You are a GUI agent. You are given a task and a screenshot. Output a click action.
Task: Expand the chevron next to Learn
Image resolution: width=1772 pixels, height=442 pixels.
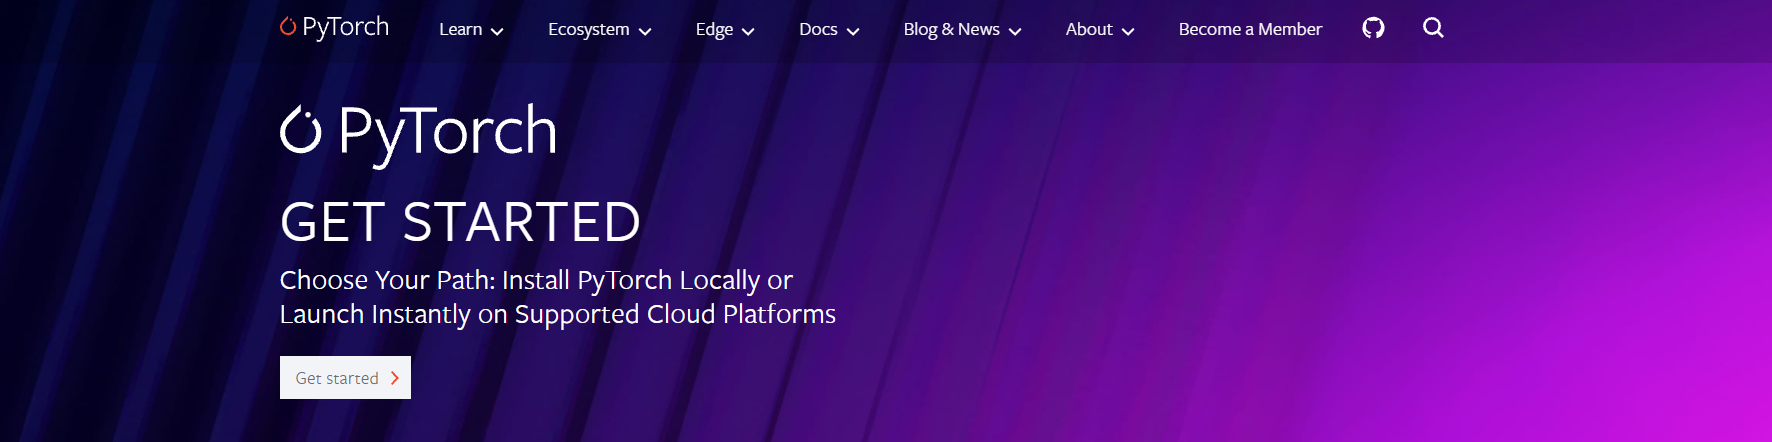point(497,32)
